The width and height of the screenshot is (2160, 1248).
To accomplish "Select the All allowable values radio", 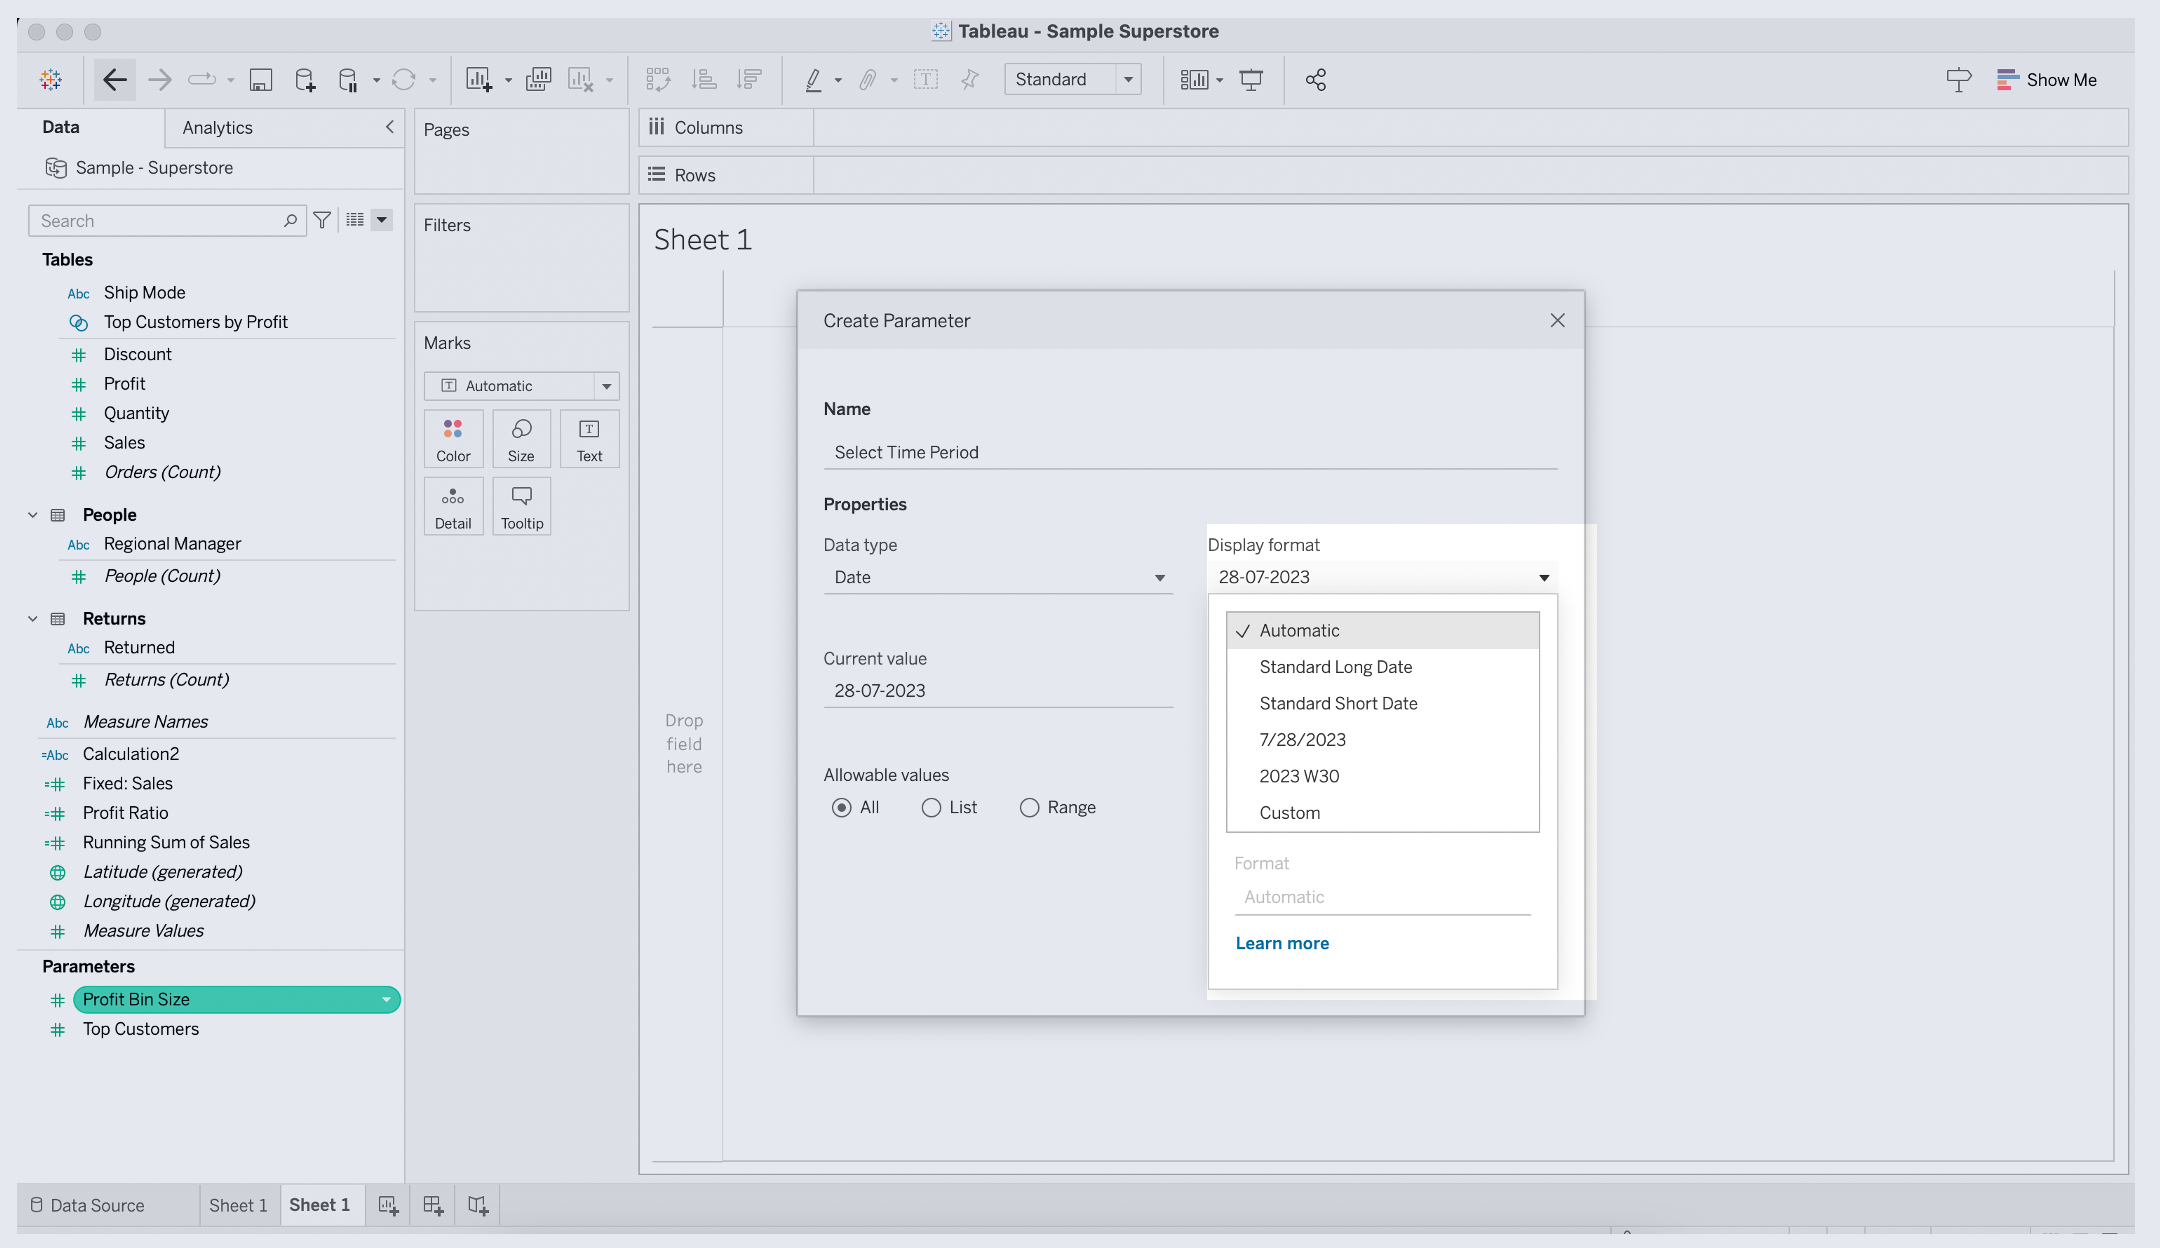I will pyautogui.click(x=842, y=807).
